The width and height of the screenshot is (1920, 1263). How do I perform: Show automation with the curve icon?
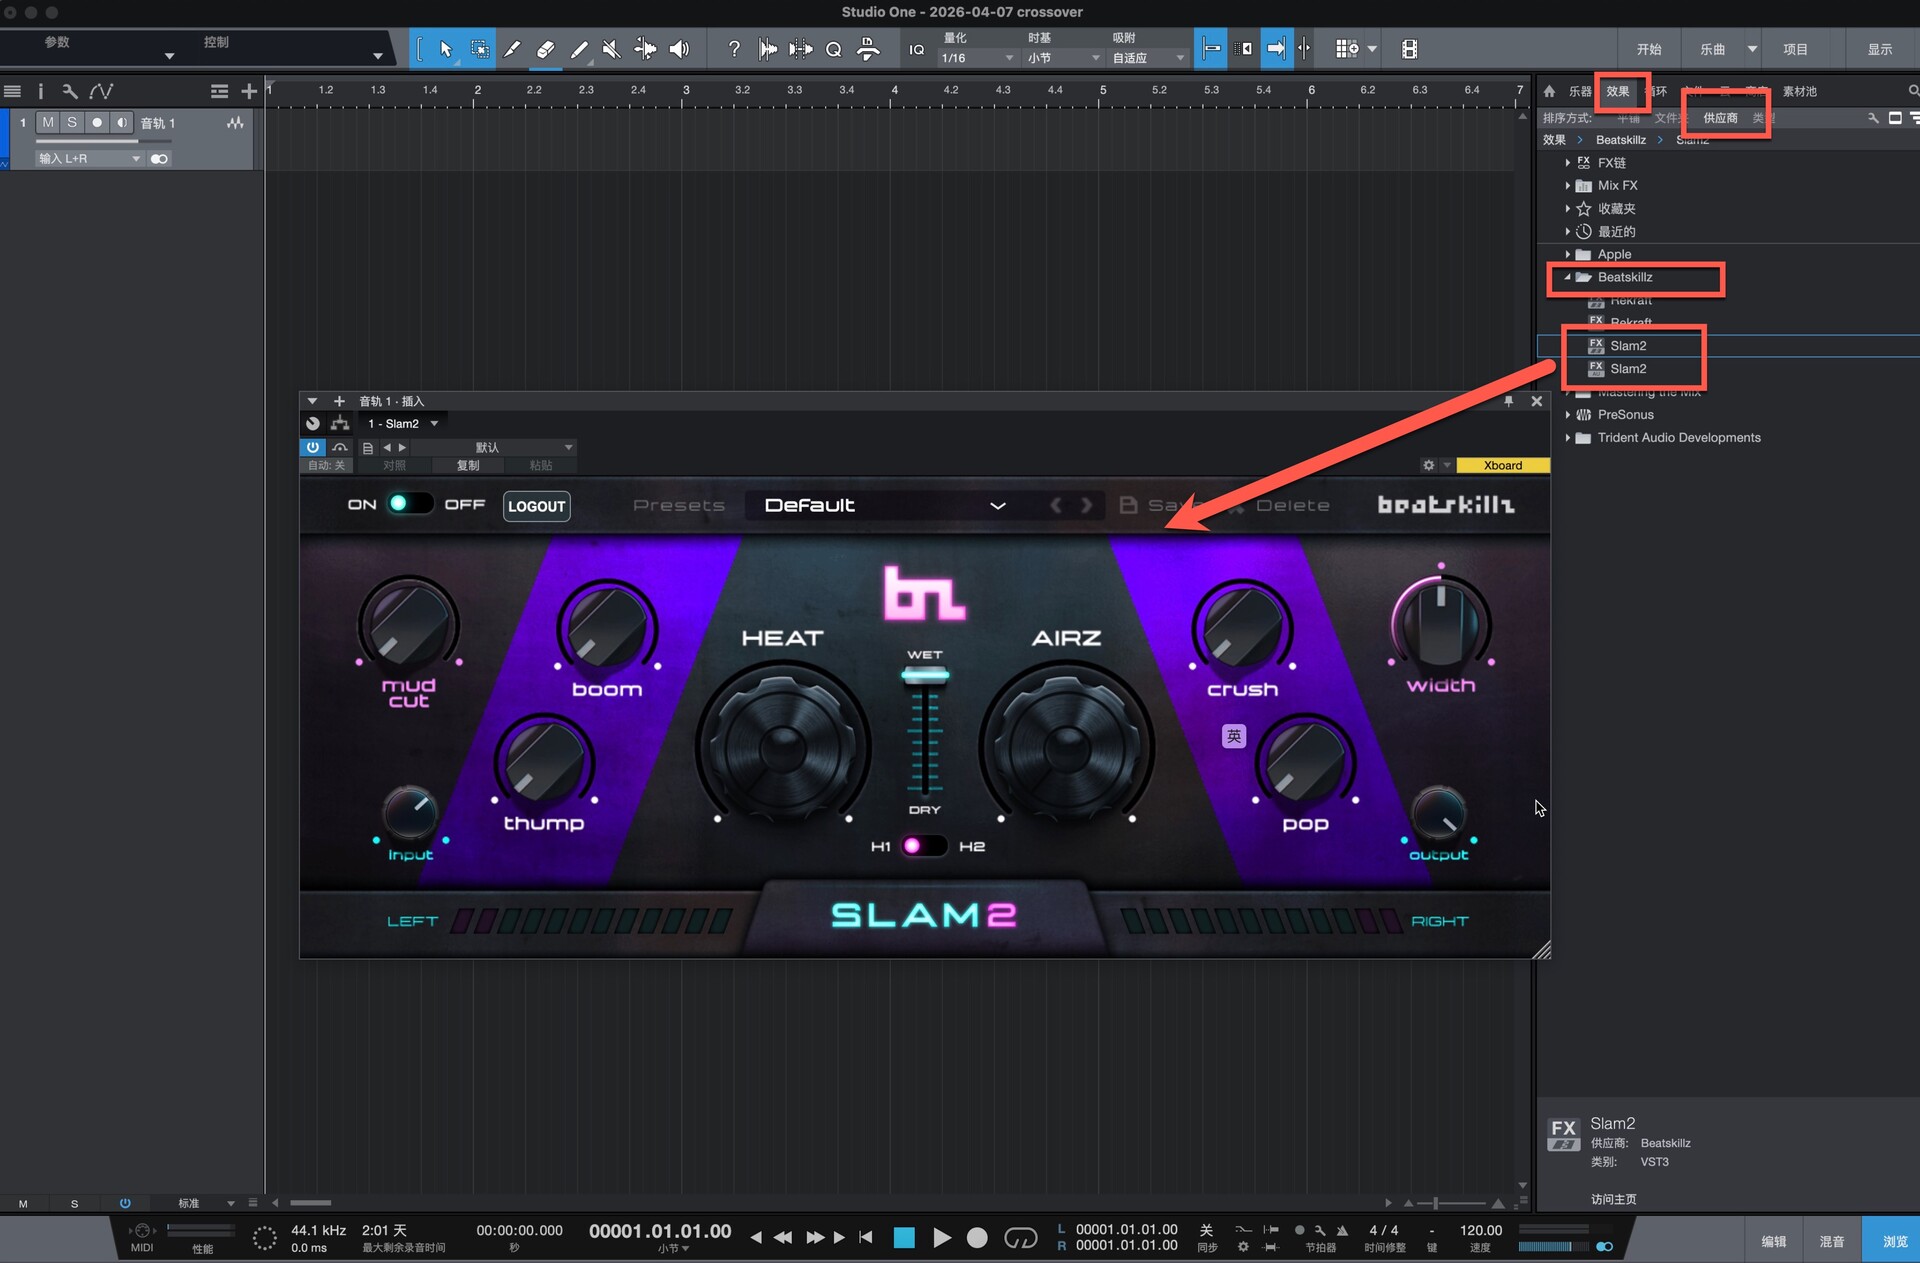pyautogui.click(x=101, y=91)
